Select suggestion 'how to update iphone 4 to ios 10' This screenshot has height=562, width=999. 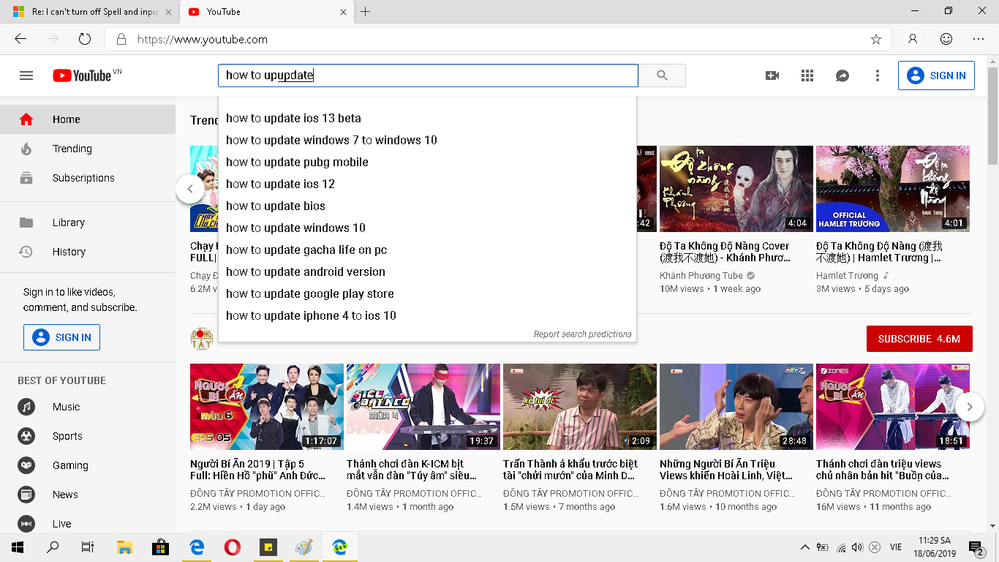pos(427,316)
